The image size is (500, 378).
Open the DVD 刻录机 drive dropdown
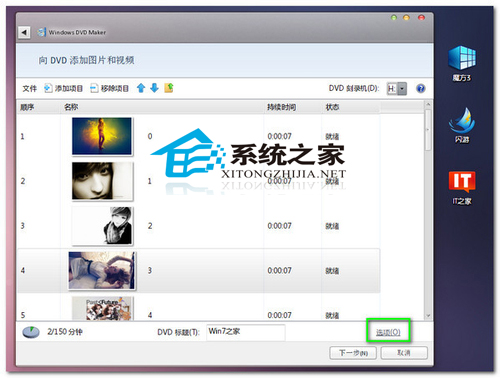[x=397, y=89]
